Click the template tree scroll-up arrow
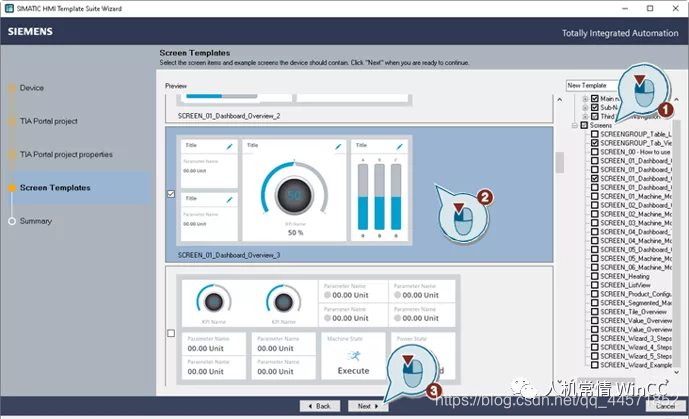The width and height of the screenshot is (689, 419). (676, 100)
